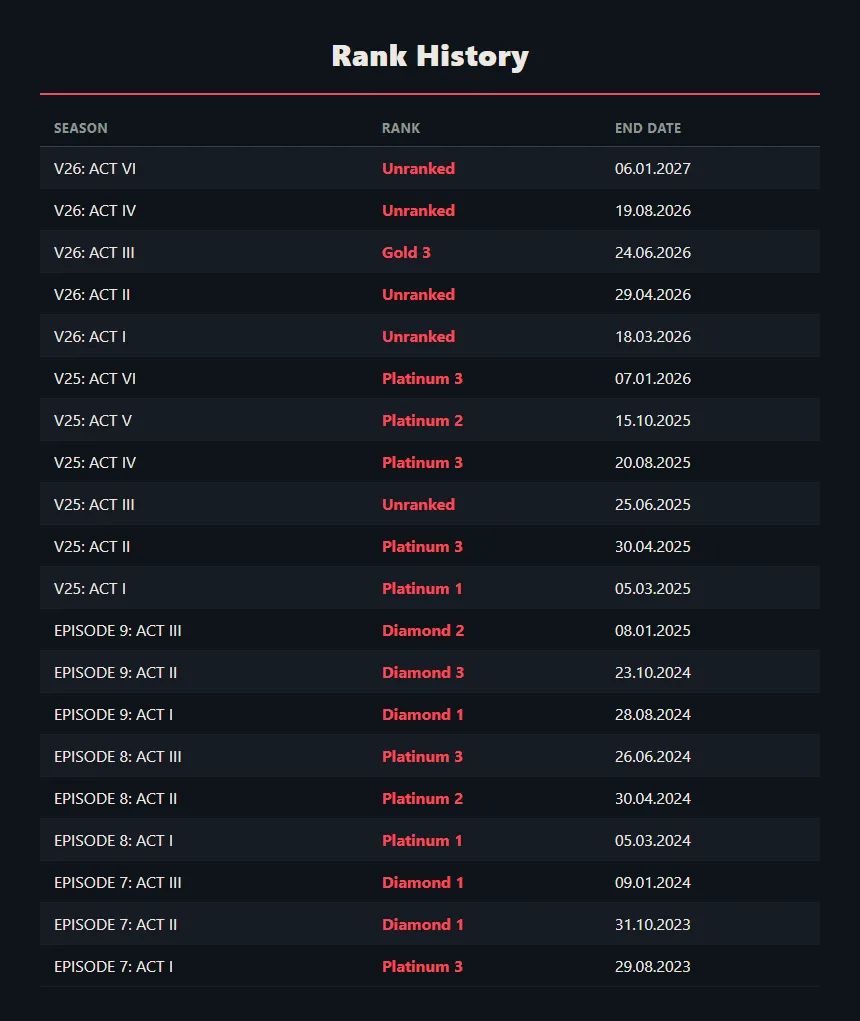Click the Unranked rank for V26: ACT I
Viewport: 860px width, 1021px height.
pos(419,337)
